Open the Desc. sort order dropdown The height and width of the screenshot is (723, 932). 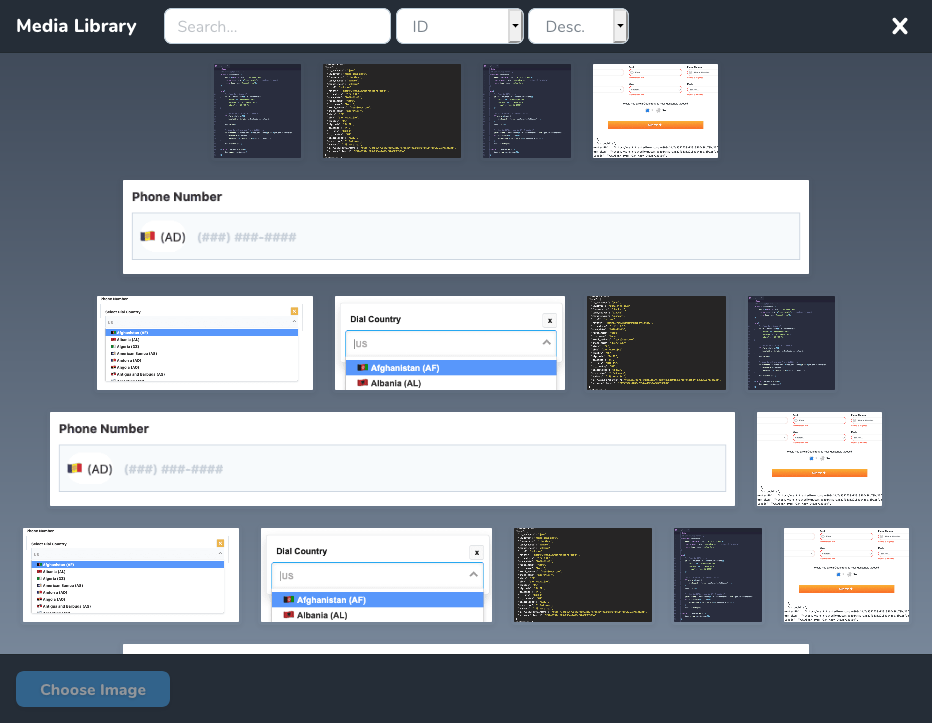pyautogui.click(x=578, y=26)
